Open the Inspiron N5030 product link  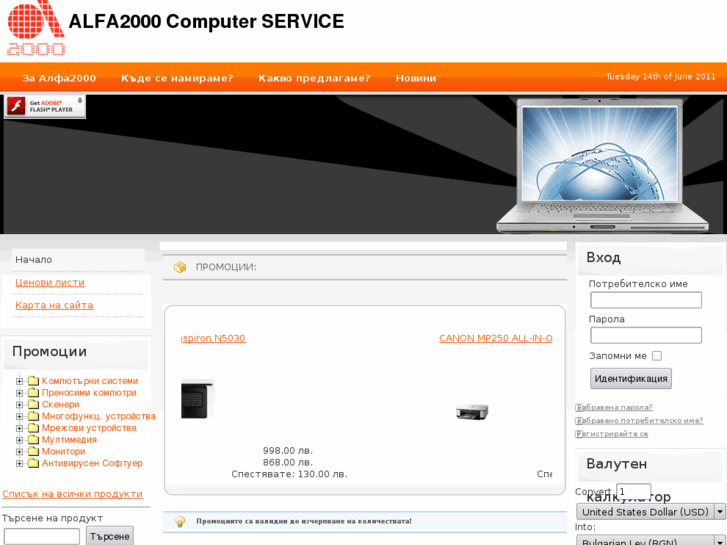pos(213,338)
